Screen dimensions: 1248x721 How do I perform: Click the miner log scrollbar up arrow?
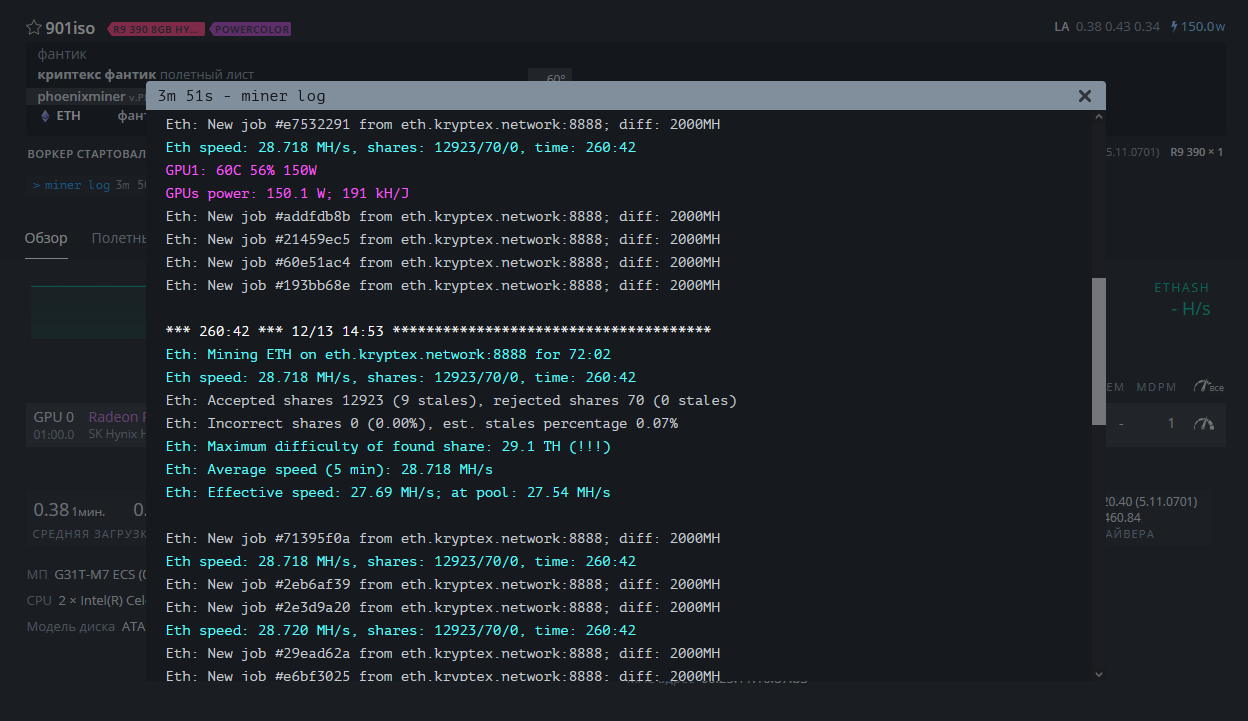(1099, 117)
